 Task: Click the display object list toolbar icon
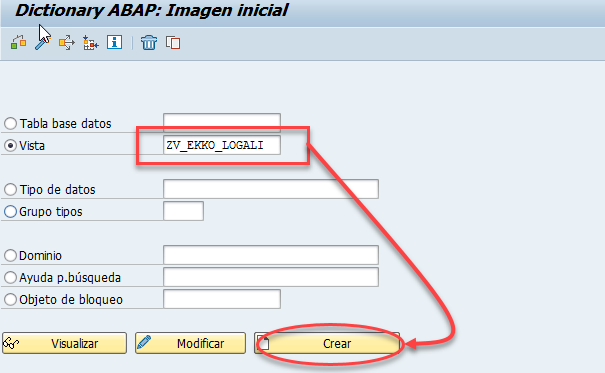coord(91,42)
